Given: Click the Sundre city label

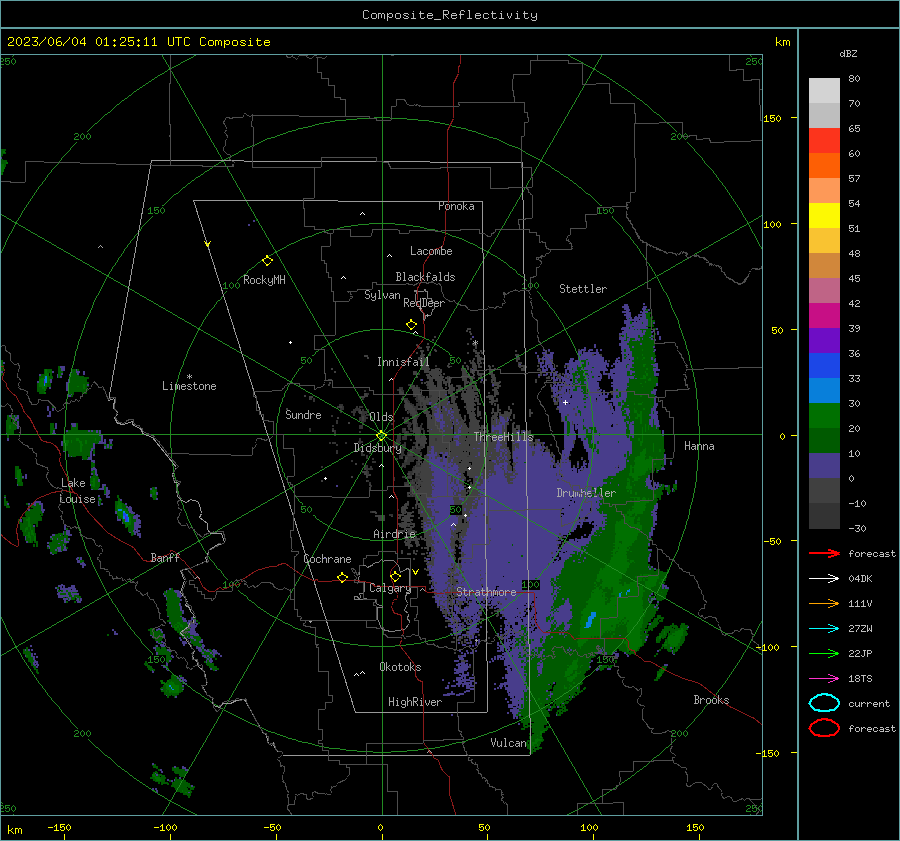Looking at the screenshot, I should pos(303,414).
